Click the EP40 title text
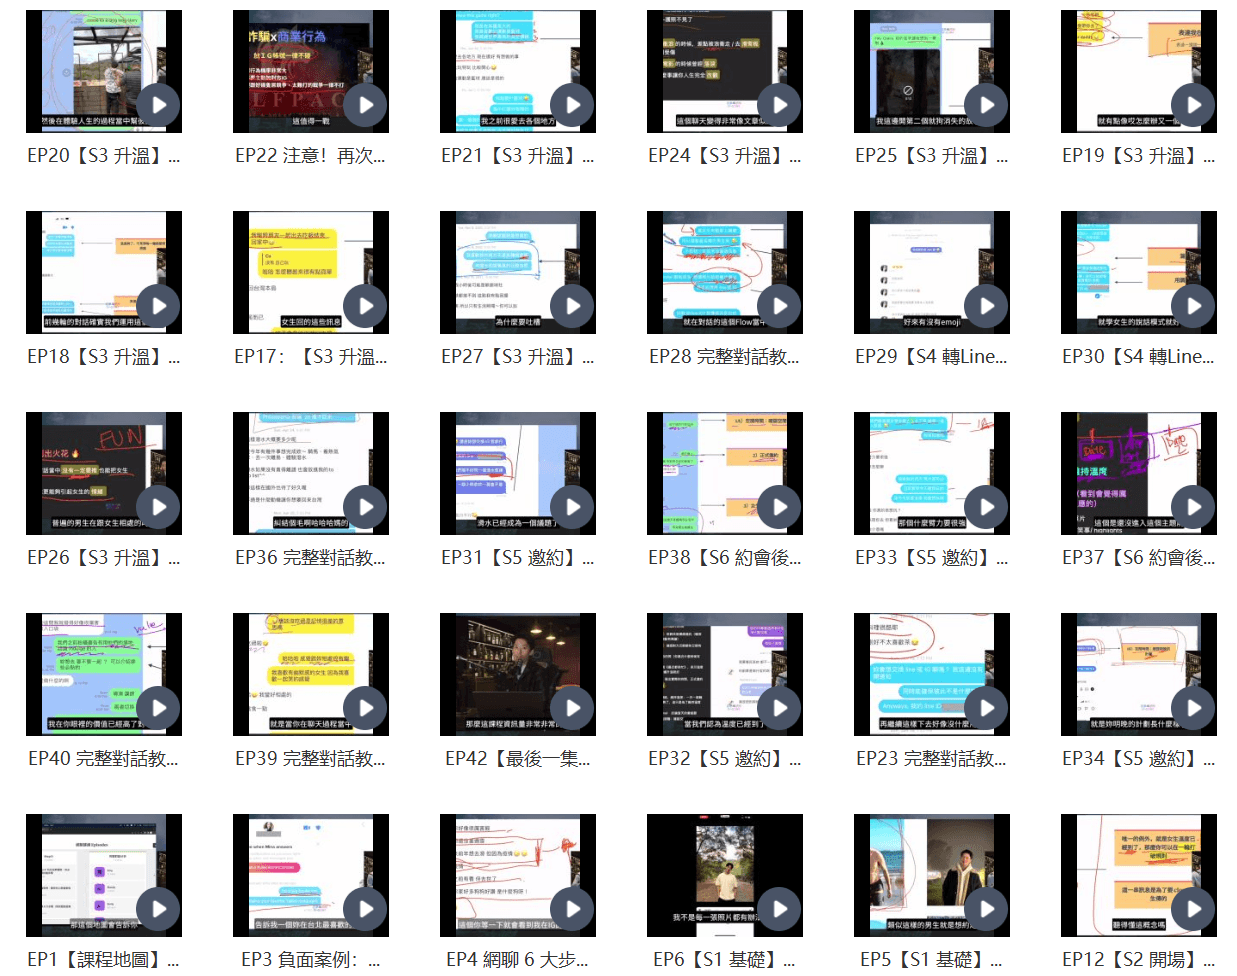1237x976 pixels. tap(103, 759)
